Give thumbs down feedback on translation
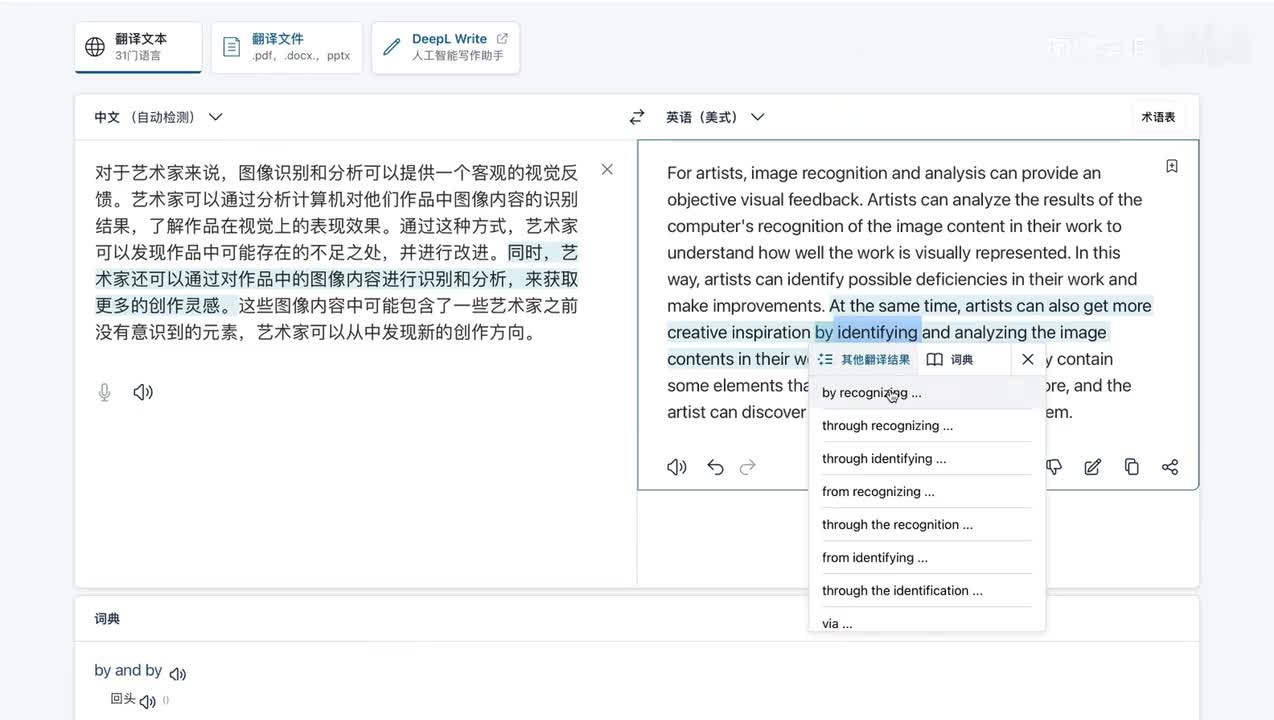 tap(1054, 467)
